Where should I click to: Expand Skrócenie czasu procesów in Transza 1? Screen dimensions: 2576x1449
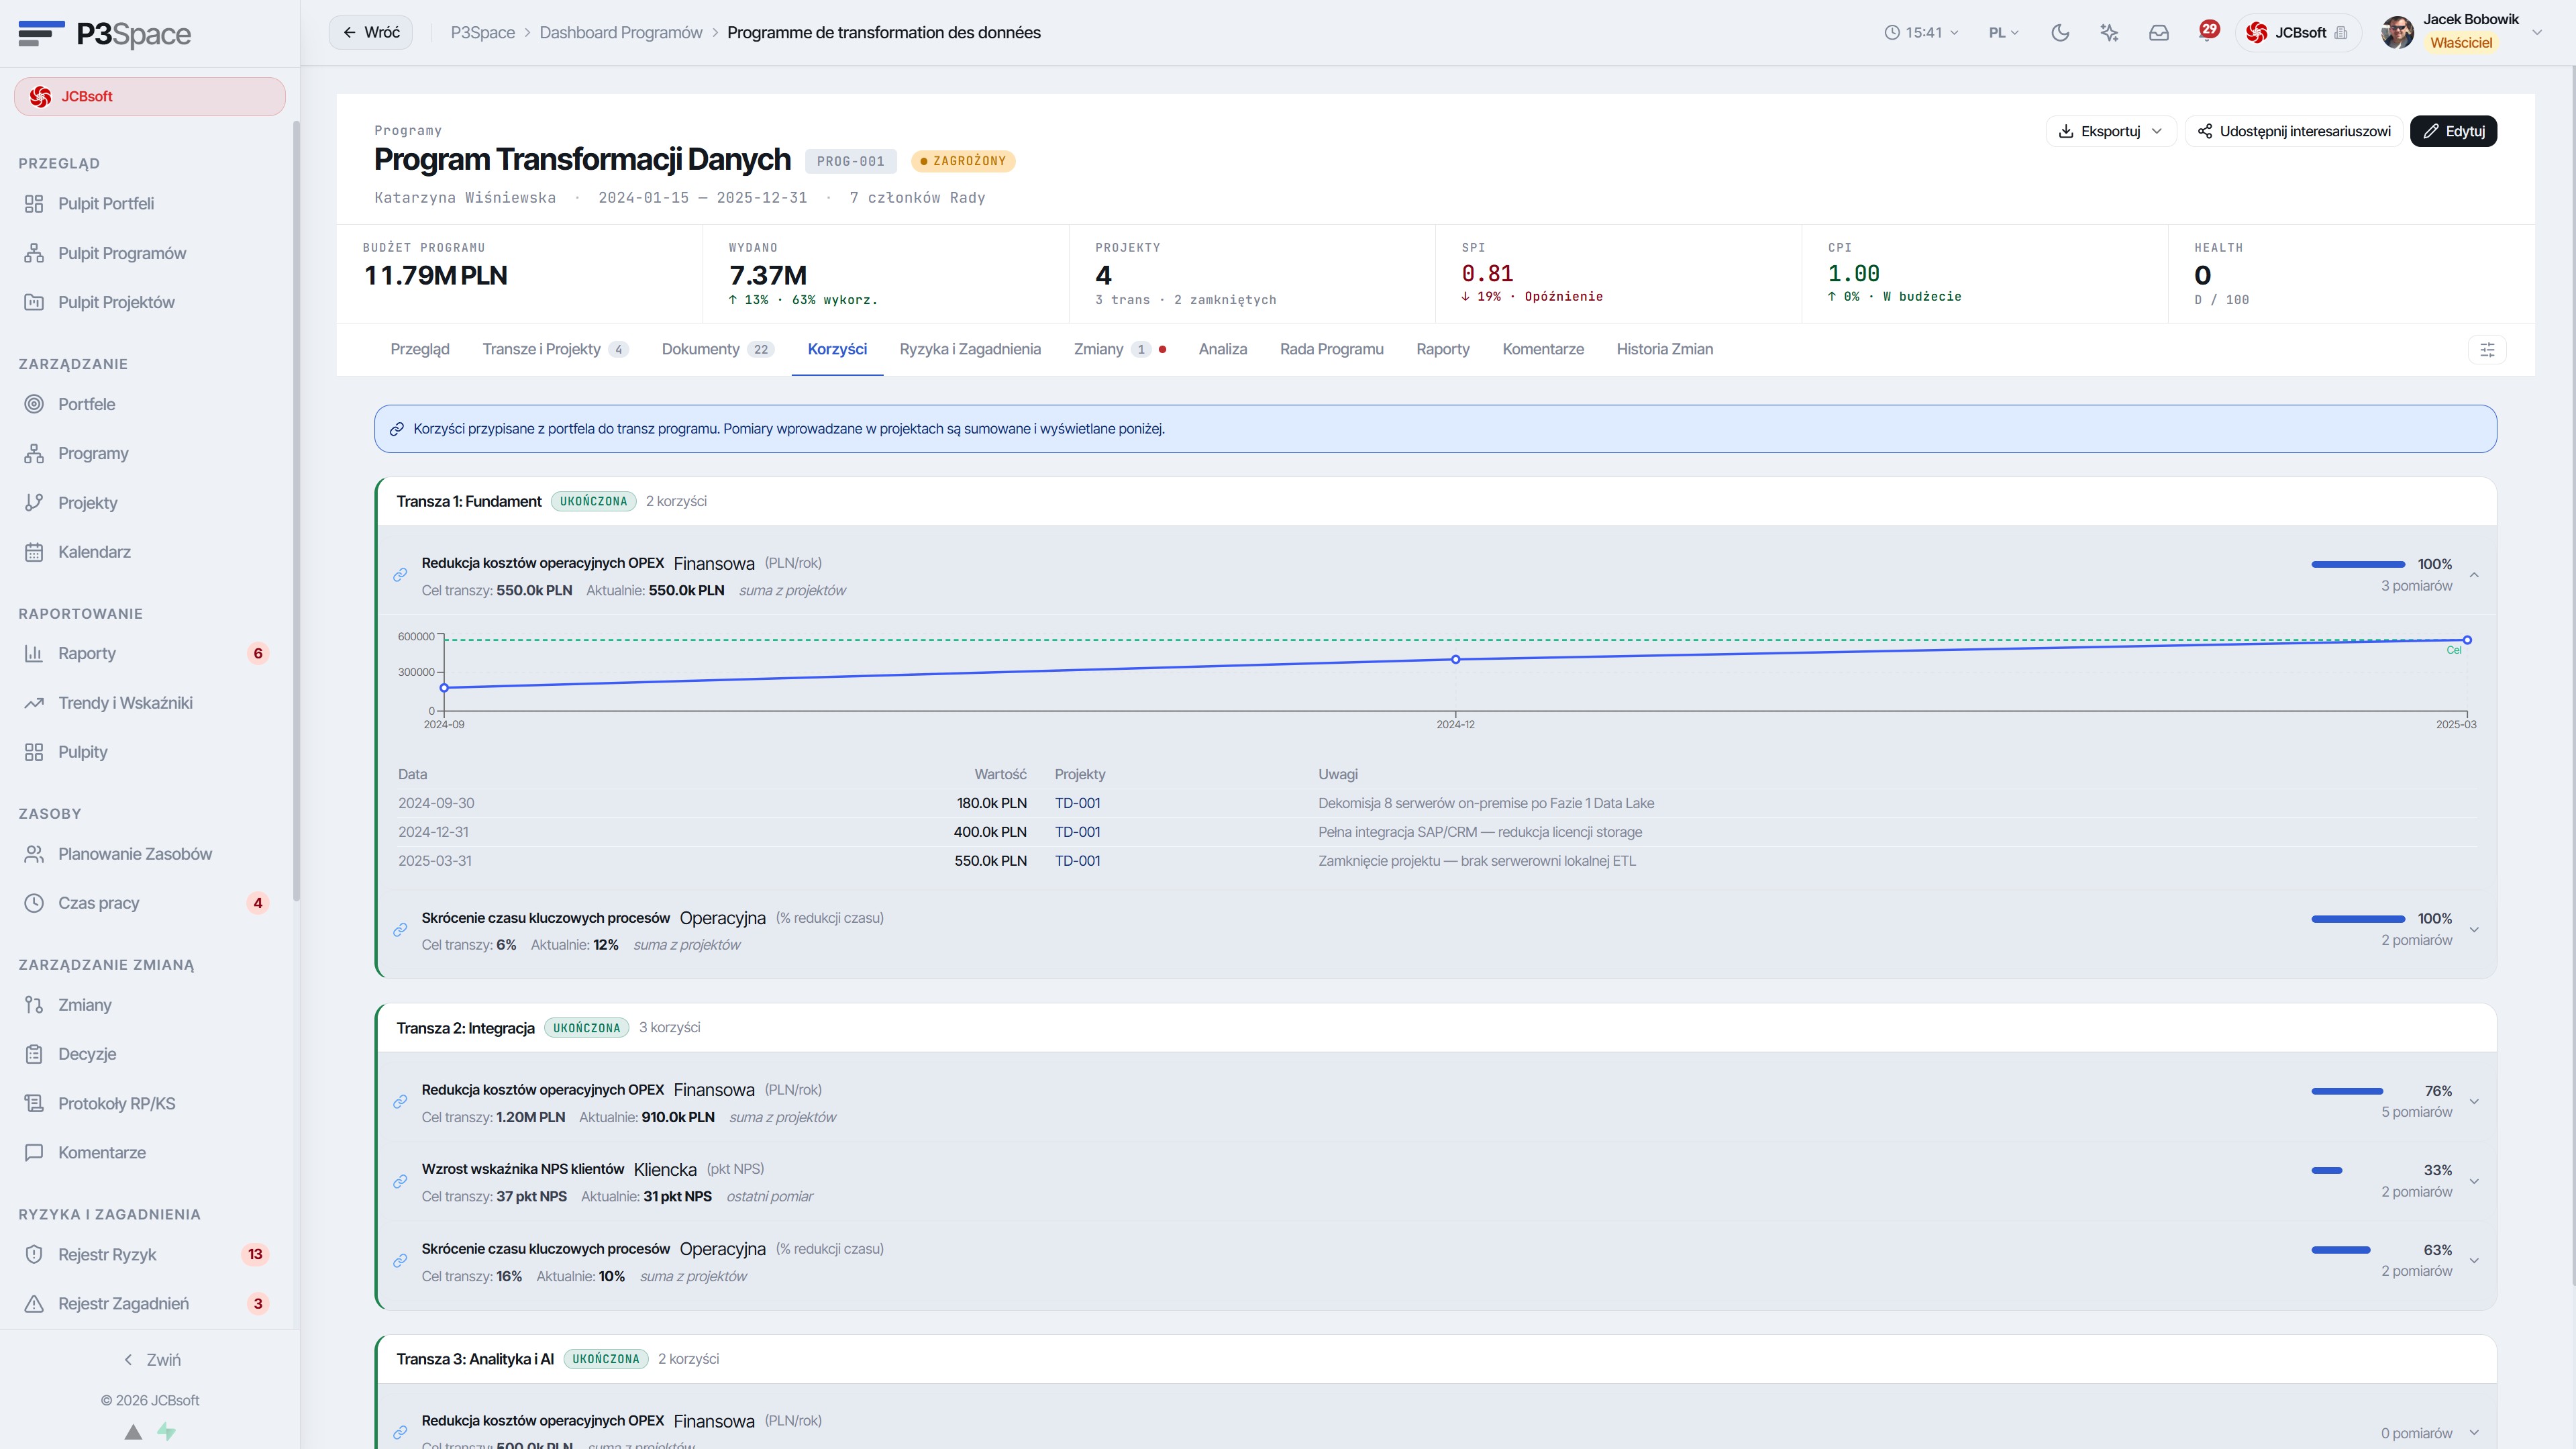[x=2474, y=930]
